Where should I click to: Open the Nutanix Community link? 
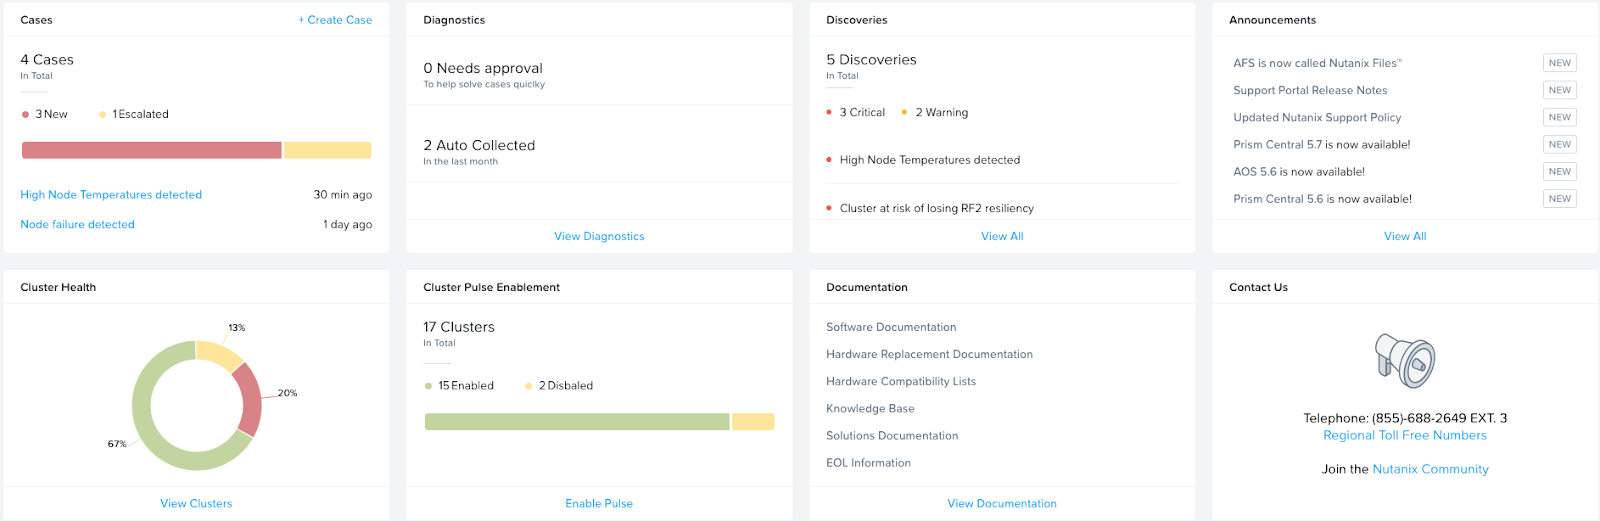pyautogui.click(x=1430, y=470)
